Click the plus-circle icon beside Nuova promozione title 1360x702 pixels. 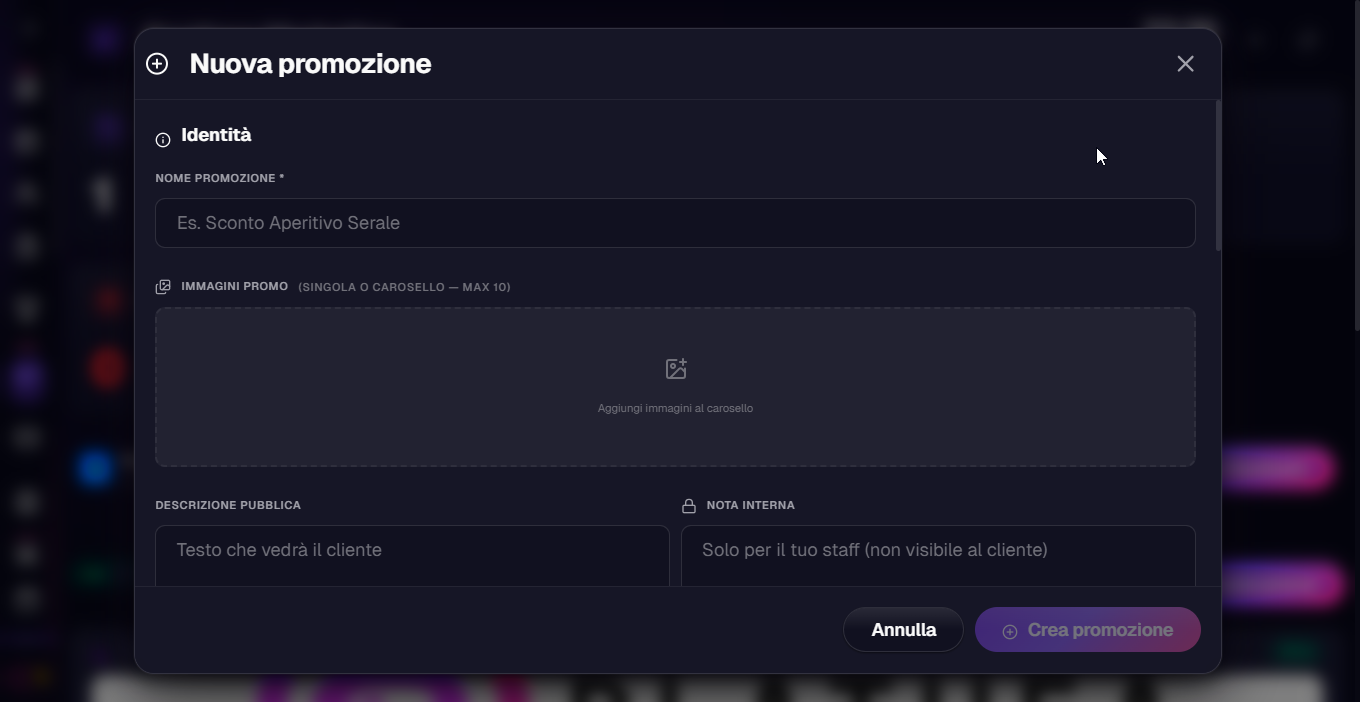157,64
